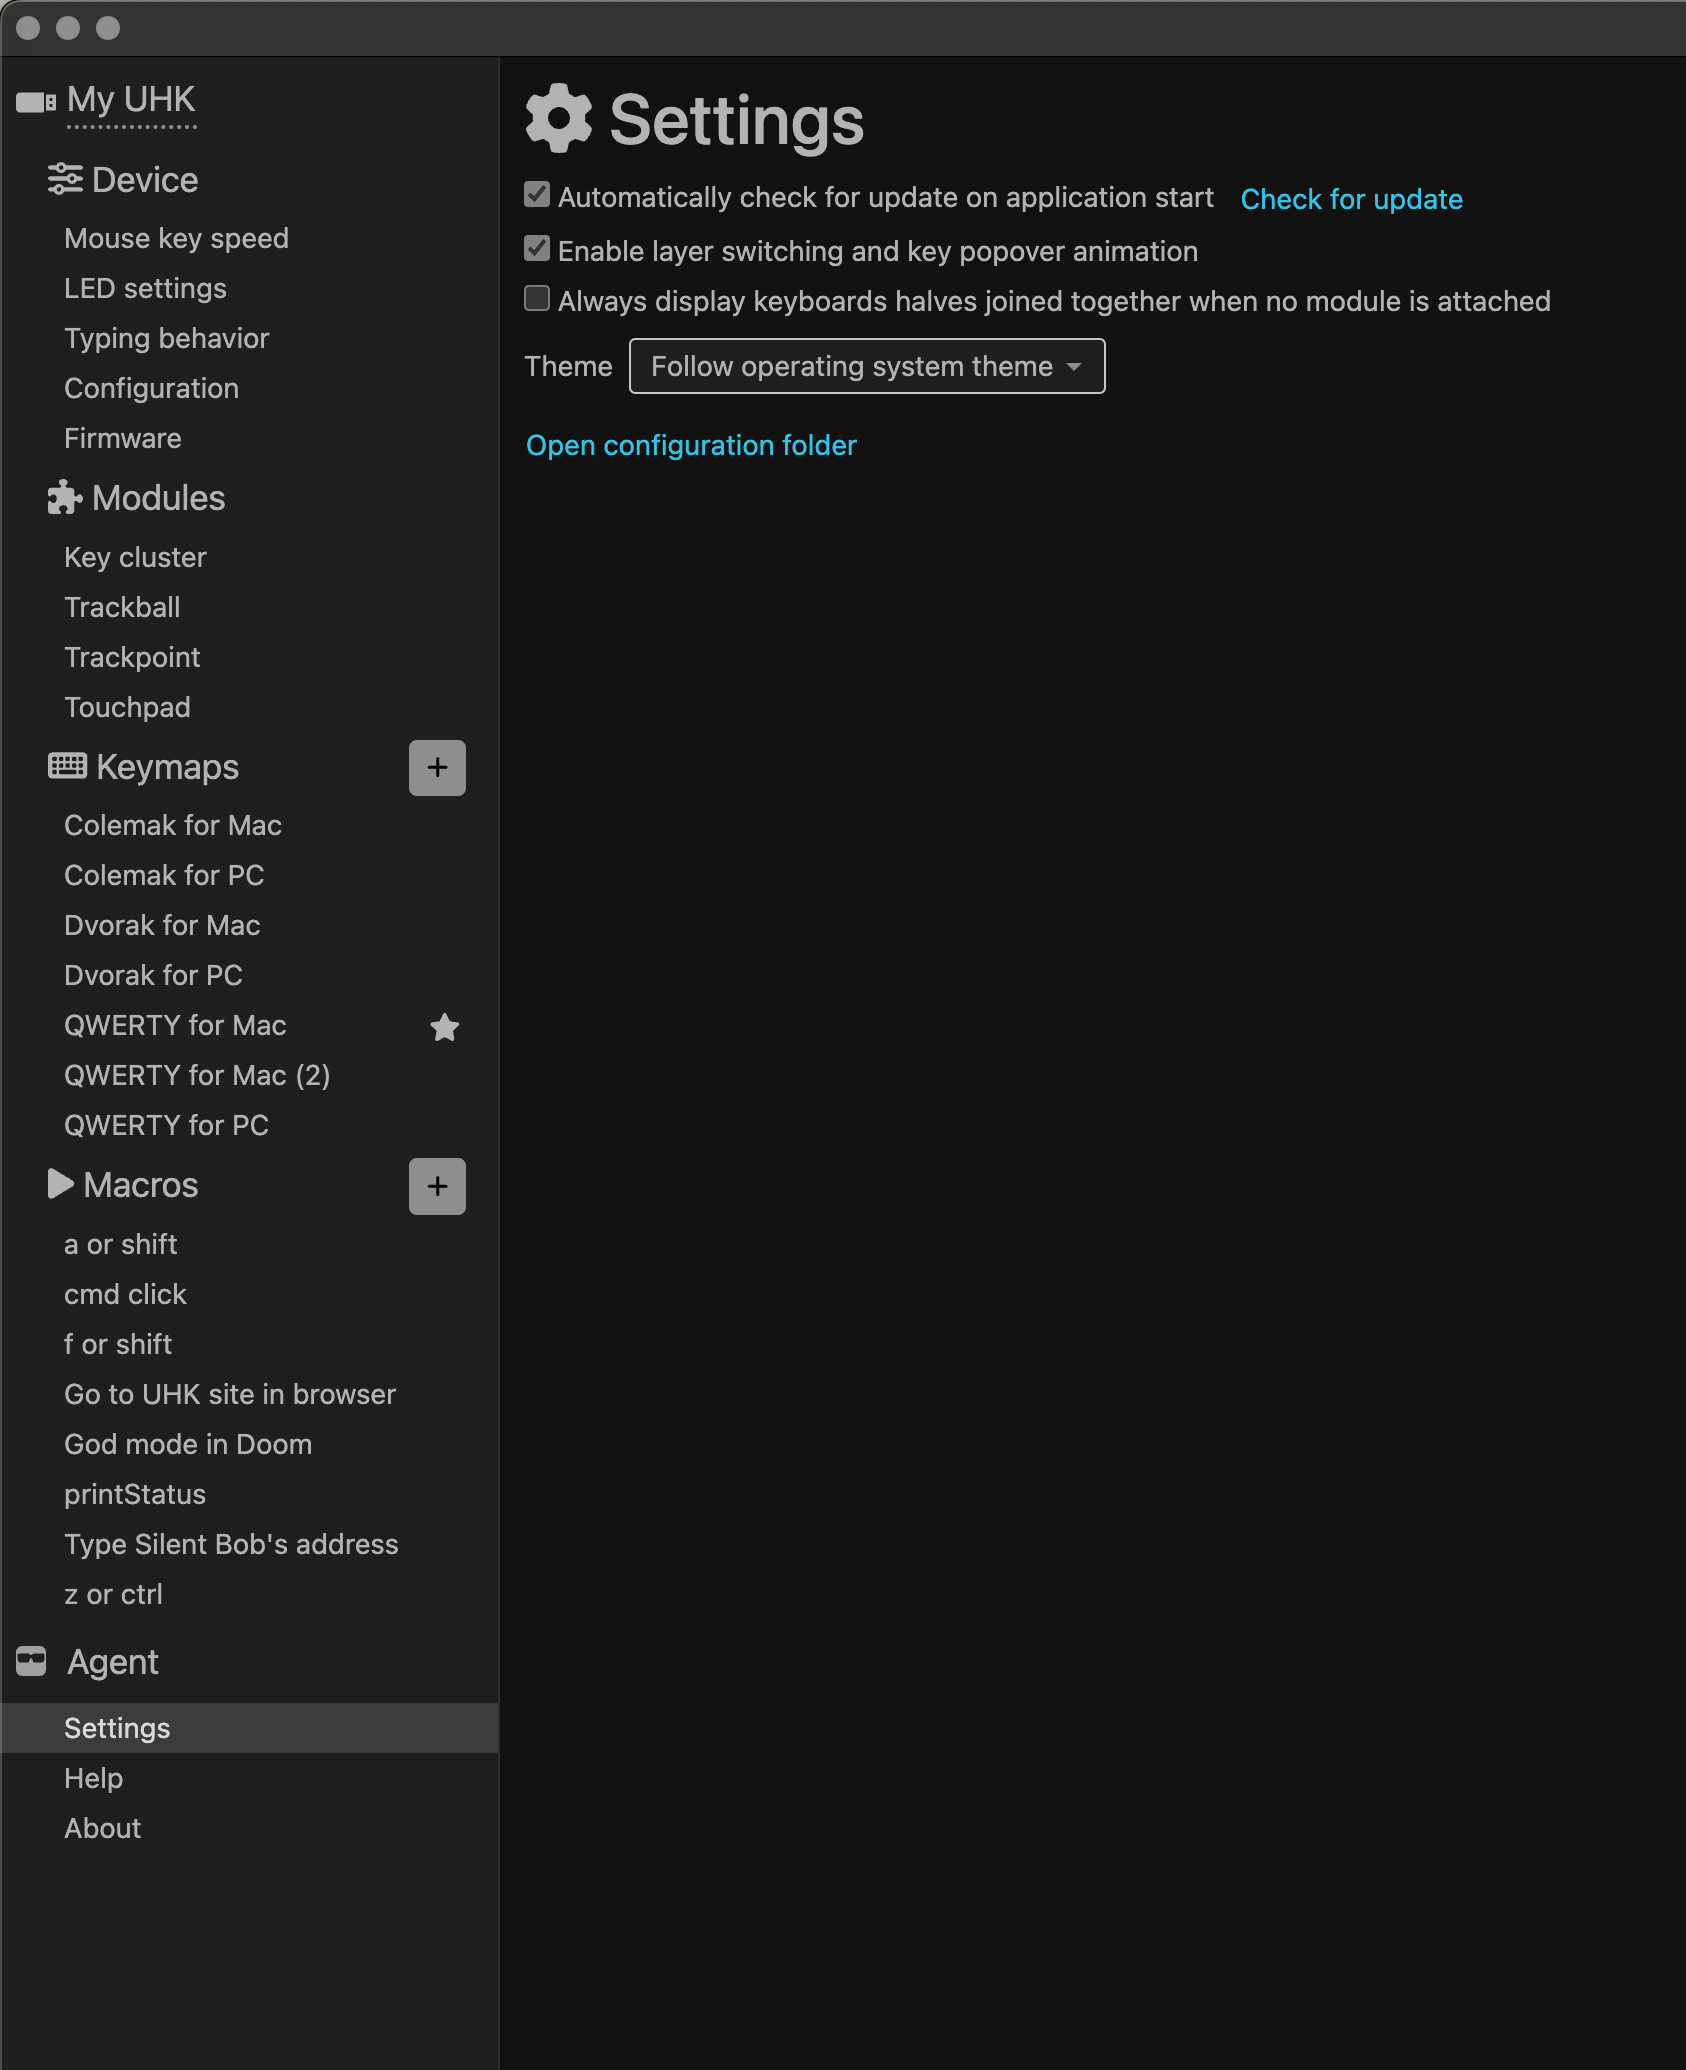Open configuration folder link
The image size is (1686, 2070).
pyautogui.click(x=691, y=445)
